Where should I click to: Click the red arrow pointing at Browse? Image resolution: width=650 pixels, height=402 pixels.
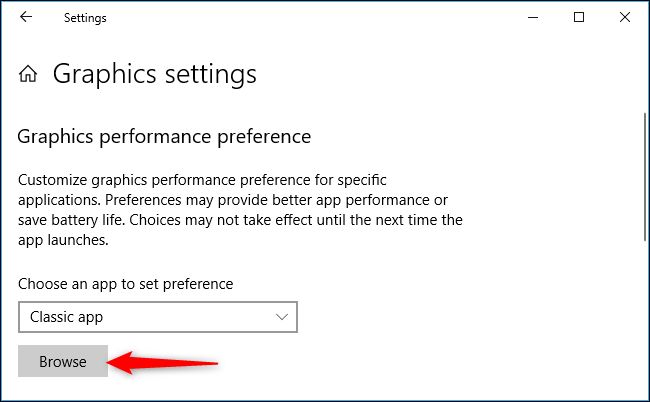tap(162, 363)
